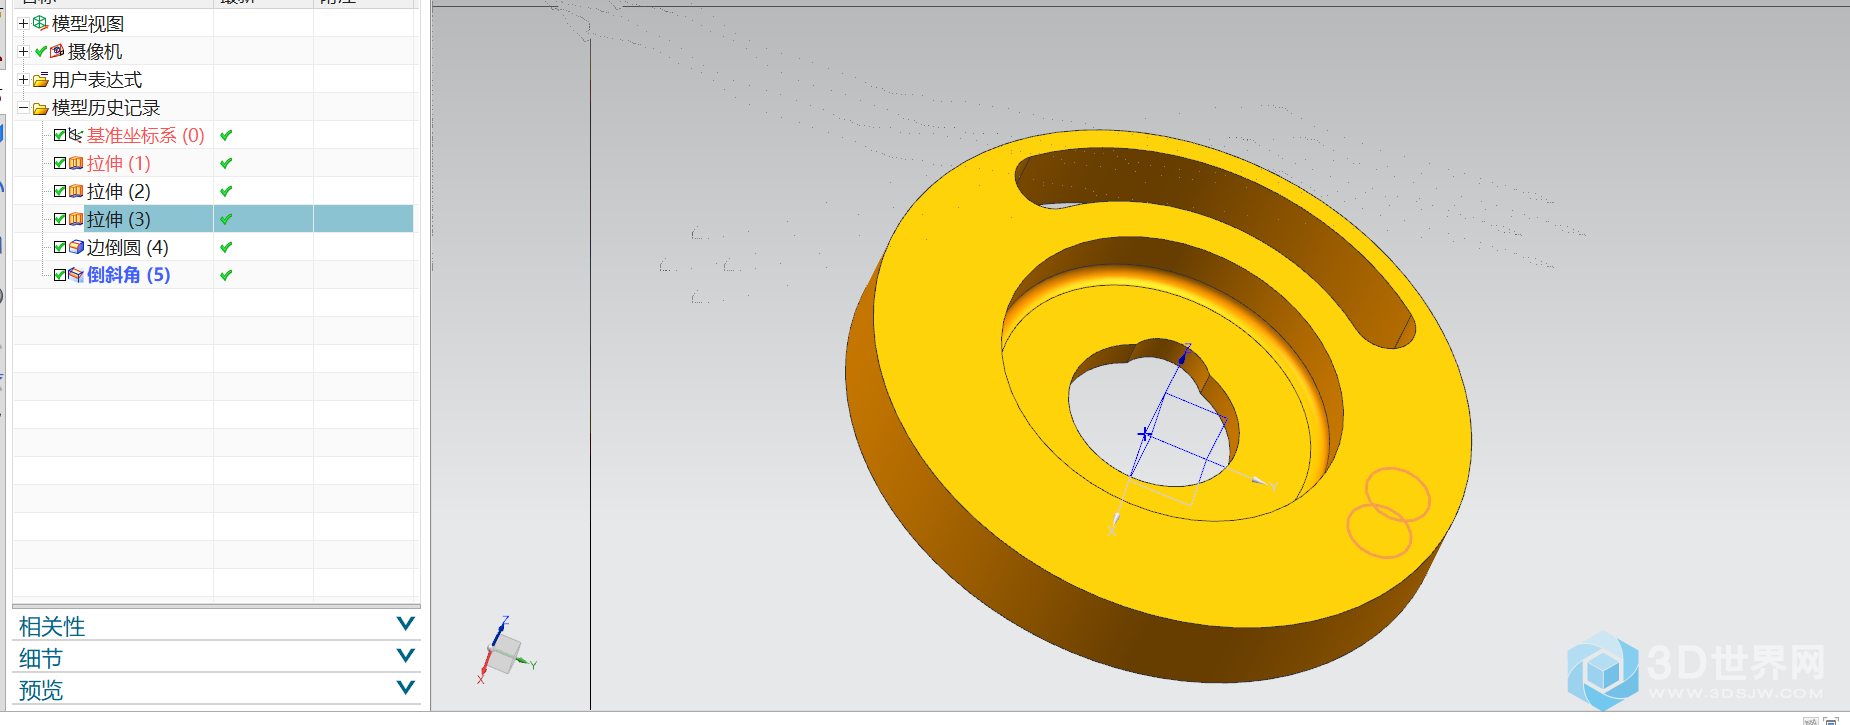The image size is (1850, 725).
Task: Click the blue datum plane origin in the part
Action: [x=1145, y=434]
